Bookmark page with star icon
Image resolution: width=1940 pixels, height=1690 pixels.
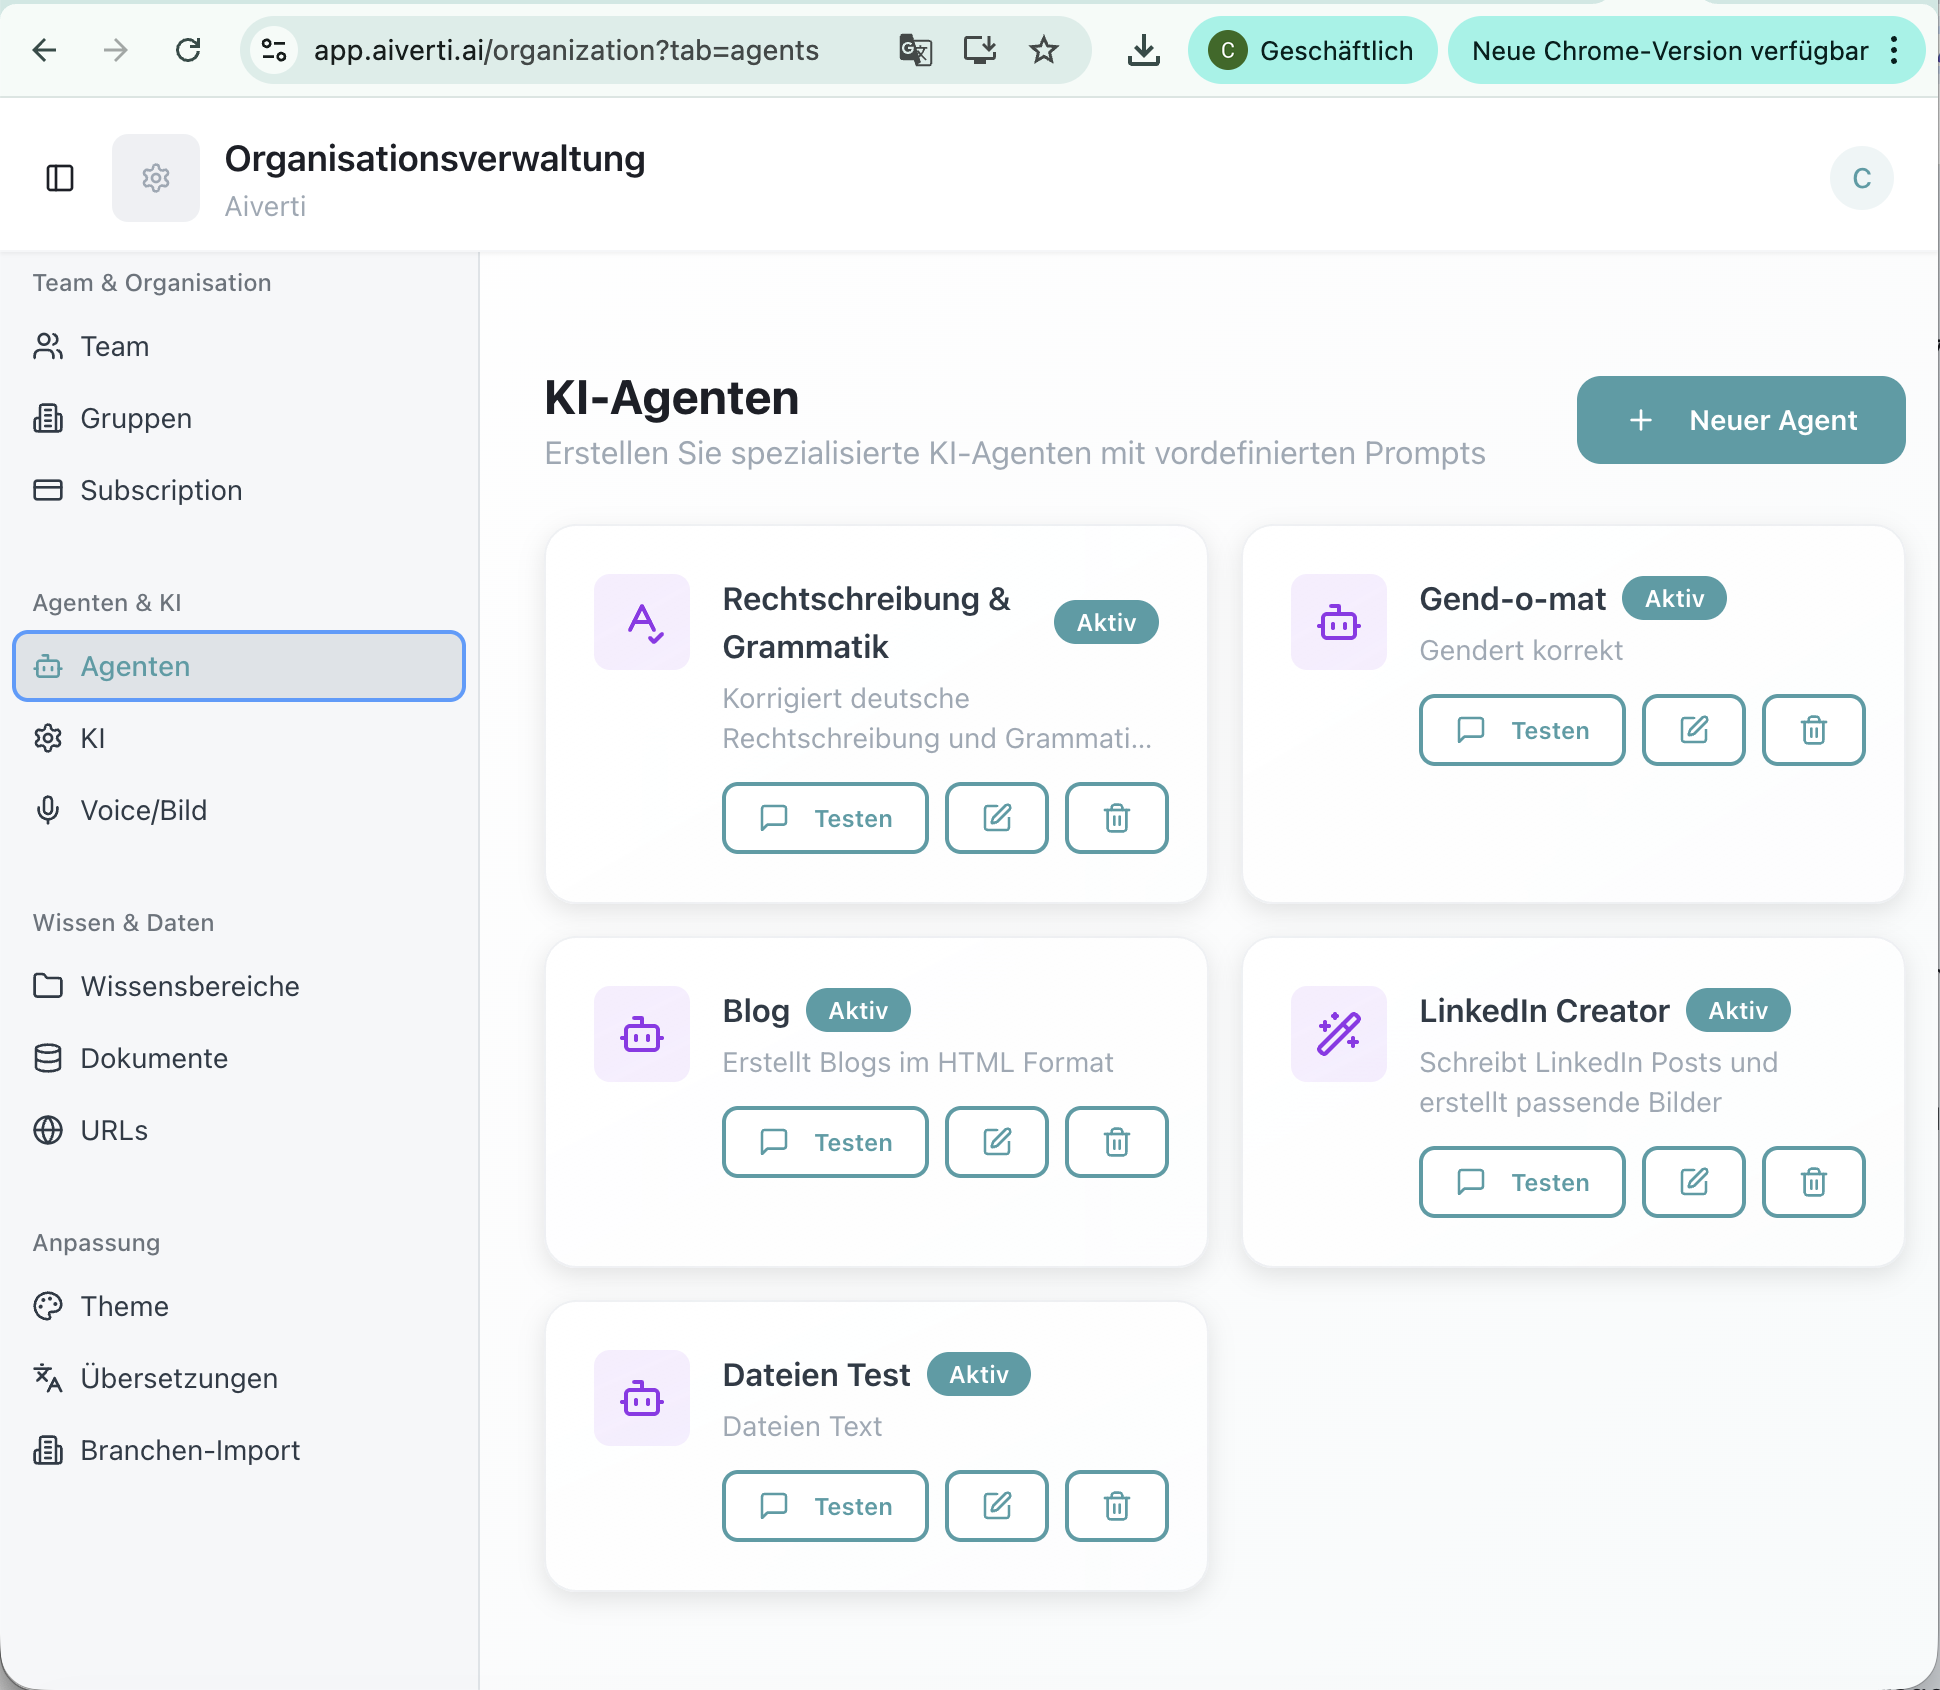tap(1044, 50)
